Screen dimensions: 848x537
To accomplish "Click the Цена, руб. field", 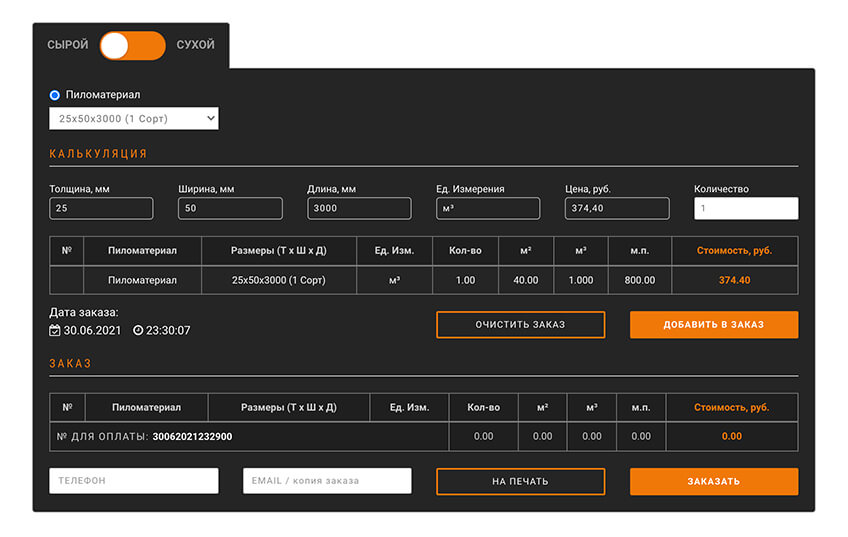I will [617, 208].
